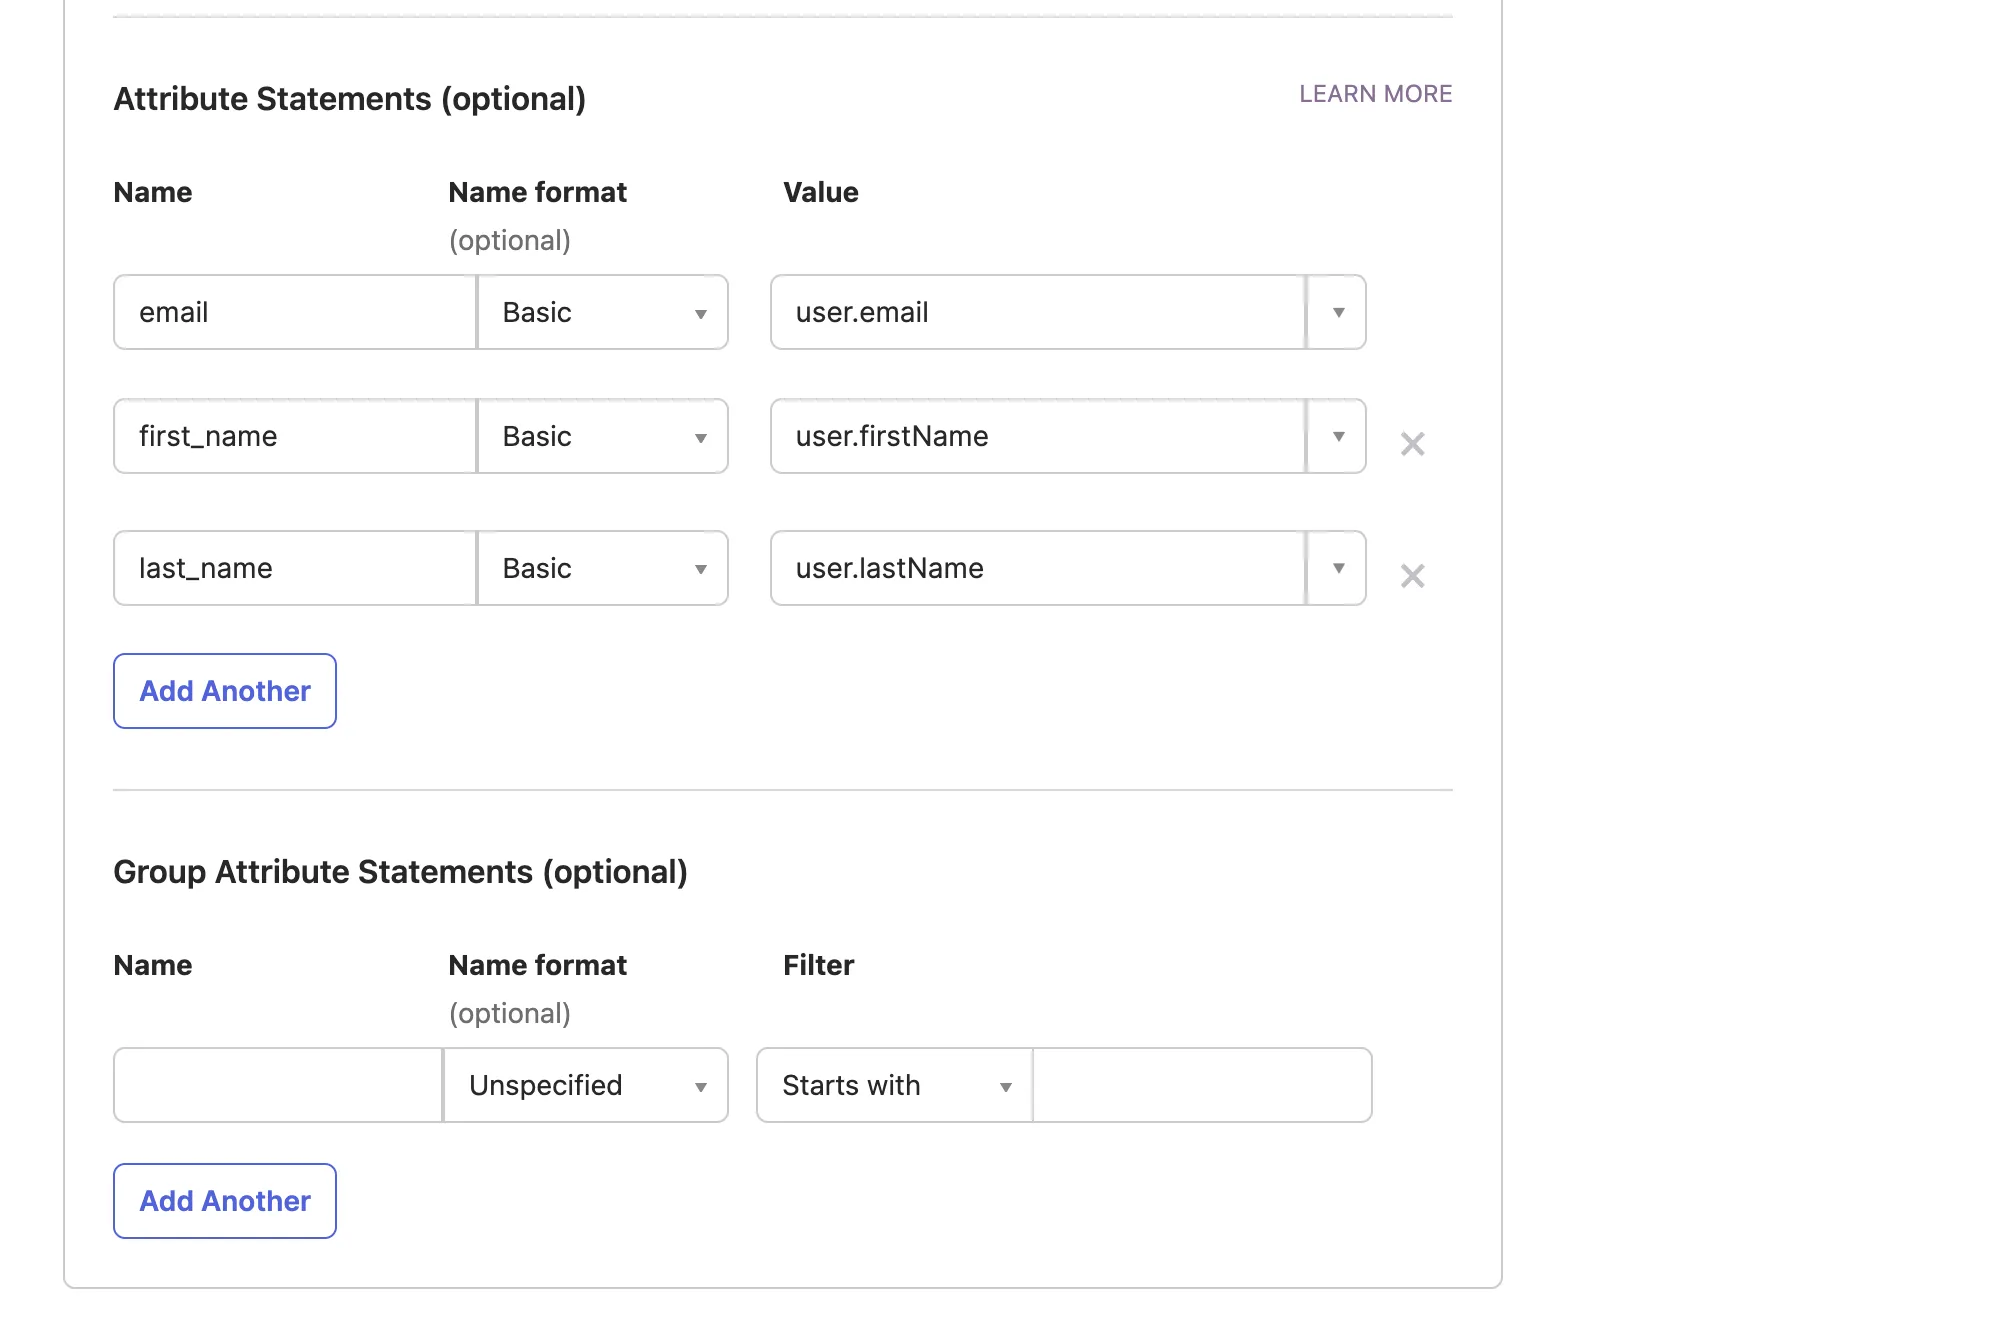Screen dimensions: 1994x1342
Task: Expand the value dropdown for user.lastName
Action: pyautogui.click(x=1337, y=568)
